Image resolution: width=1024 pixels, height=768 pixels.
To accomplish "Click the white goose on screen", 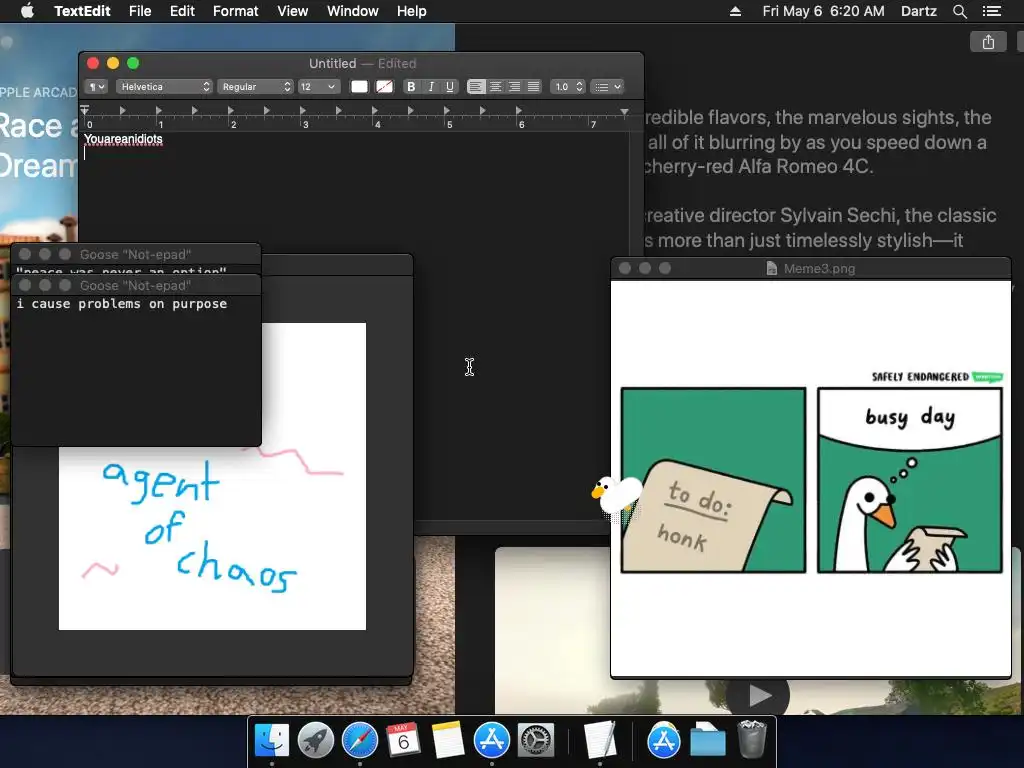I will (x=616, y=496).
